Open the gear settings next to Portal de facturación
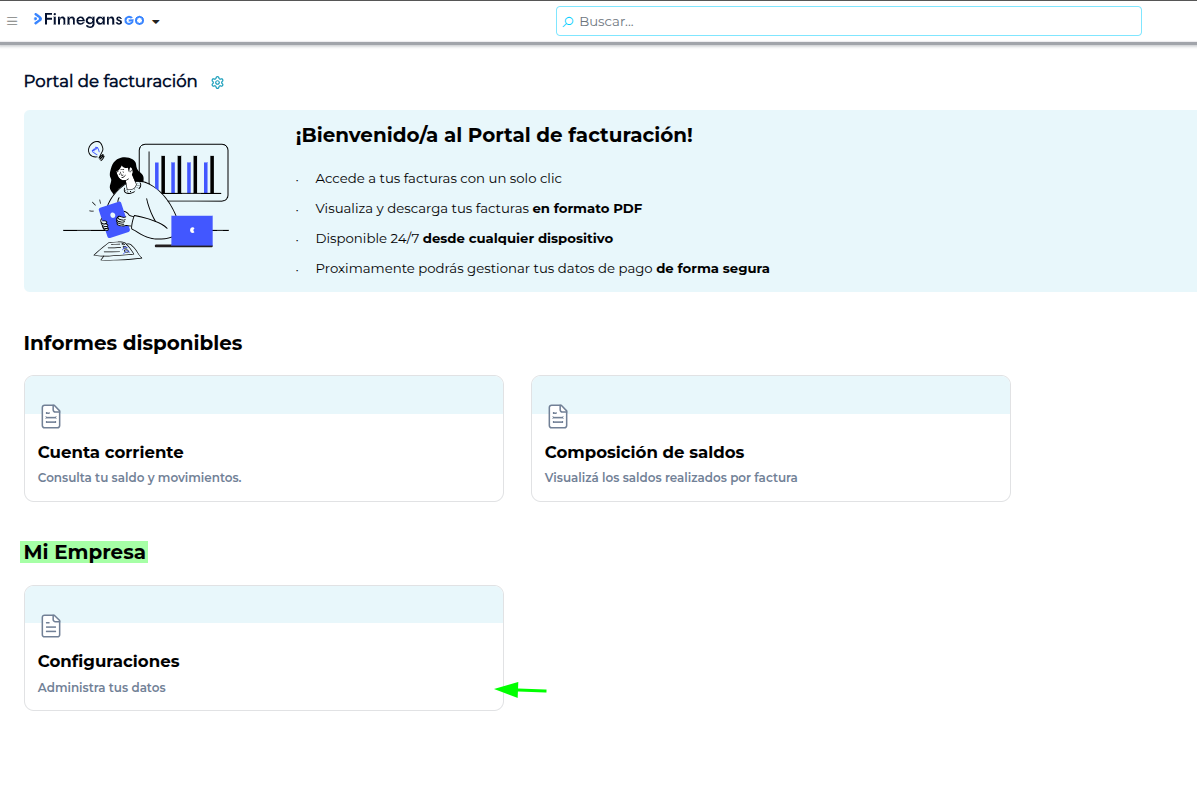Viewport: 1197px width, 796px height. pyautogui.click(x=218, y=83)
